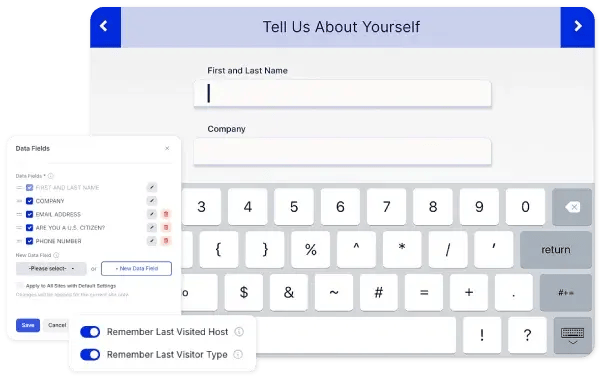Tap the question mark key
600x376 pixels.
[x=527, y=335]
